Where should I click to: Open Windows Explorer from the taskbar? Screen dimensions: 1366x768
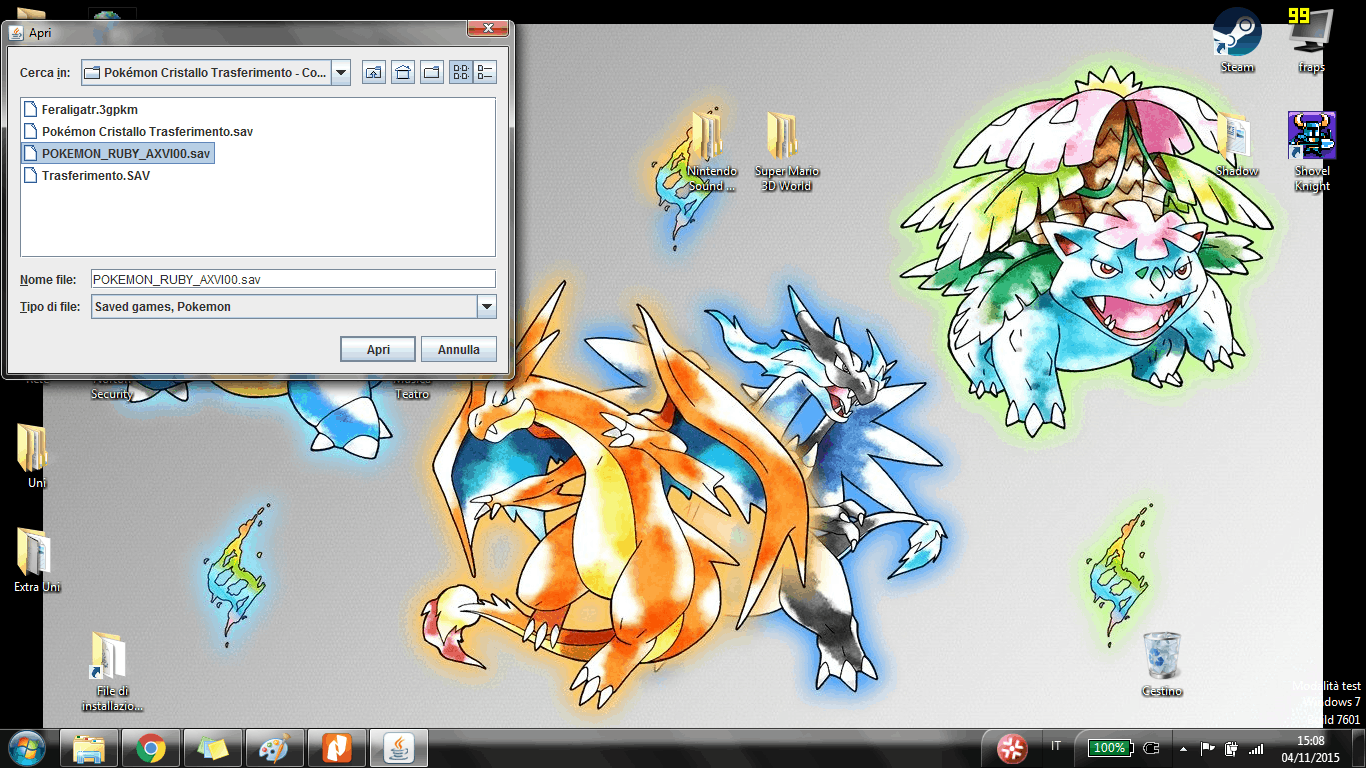(90, 748)
